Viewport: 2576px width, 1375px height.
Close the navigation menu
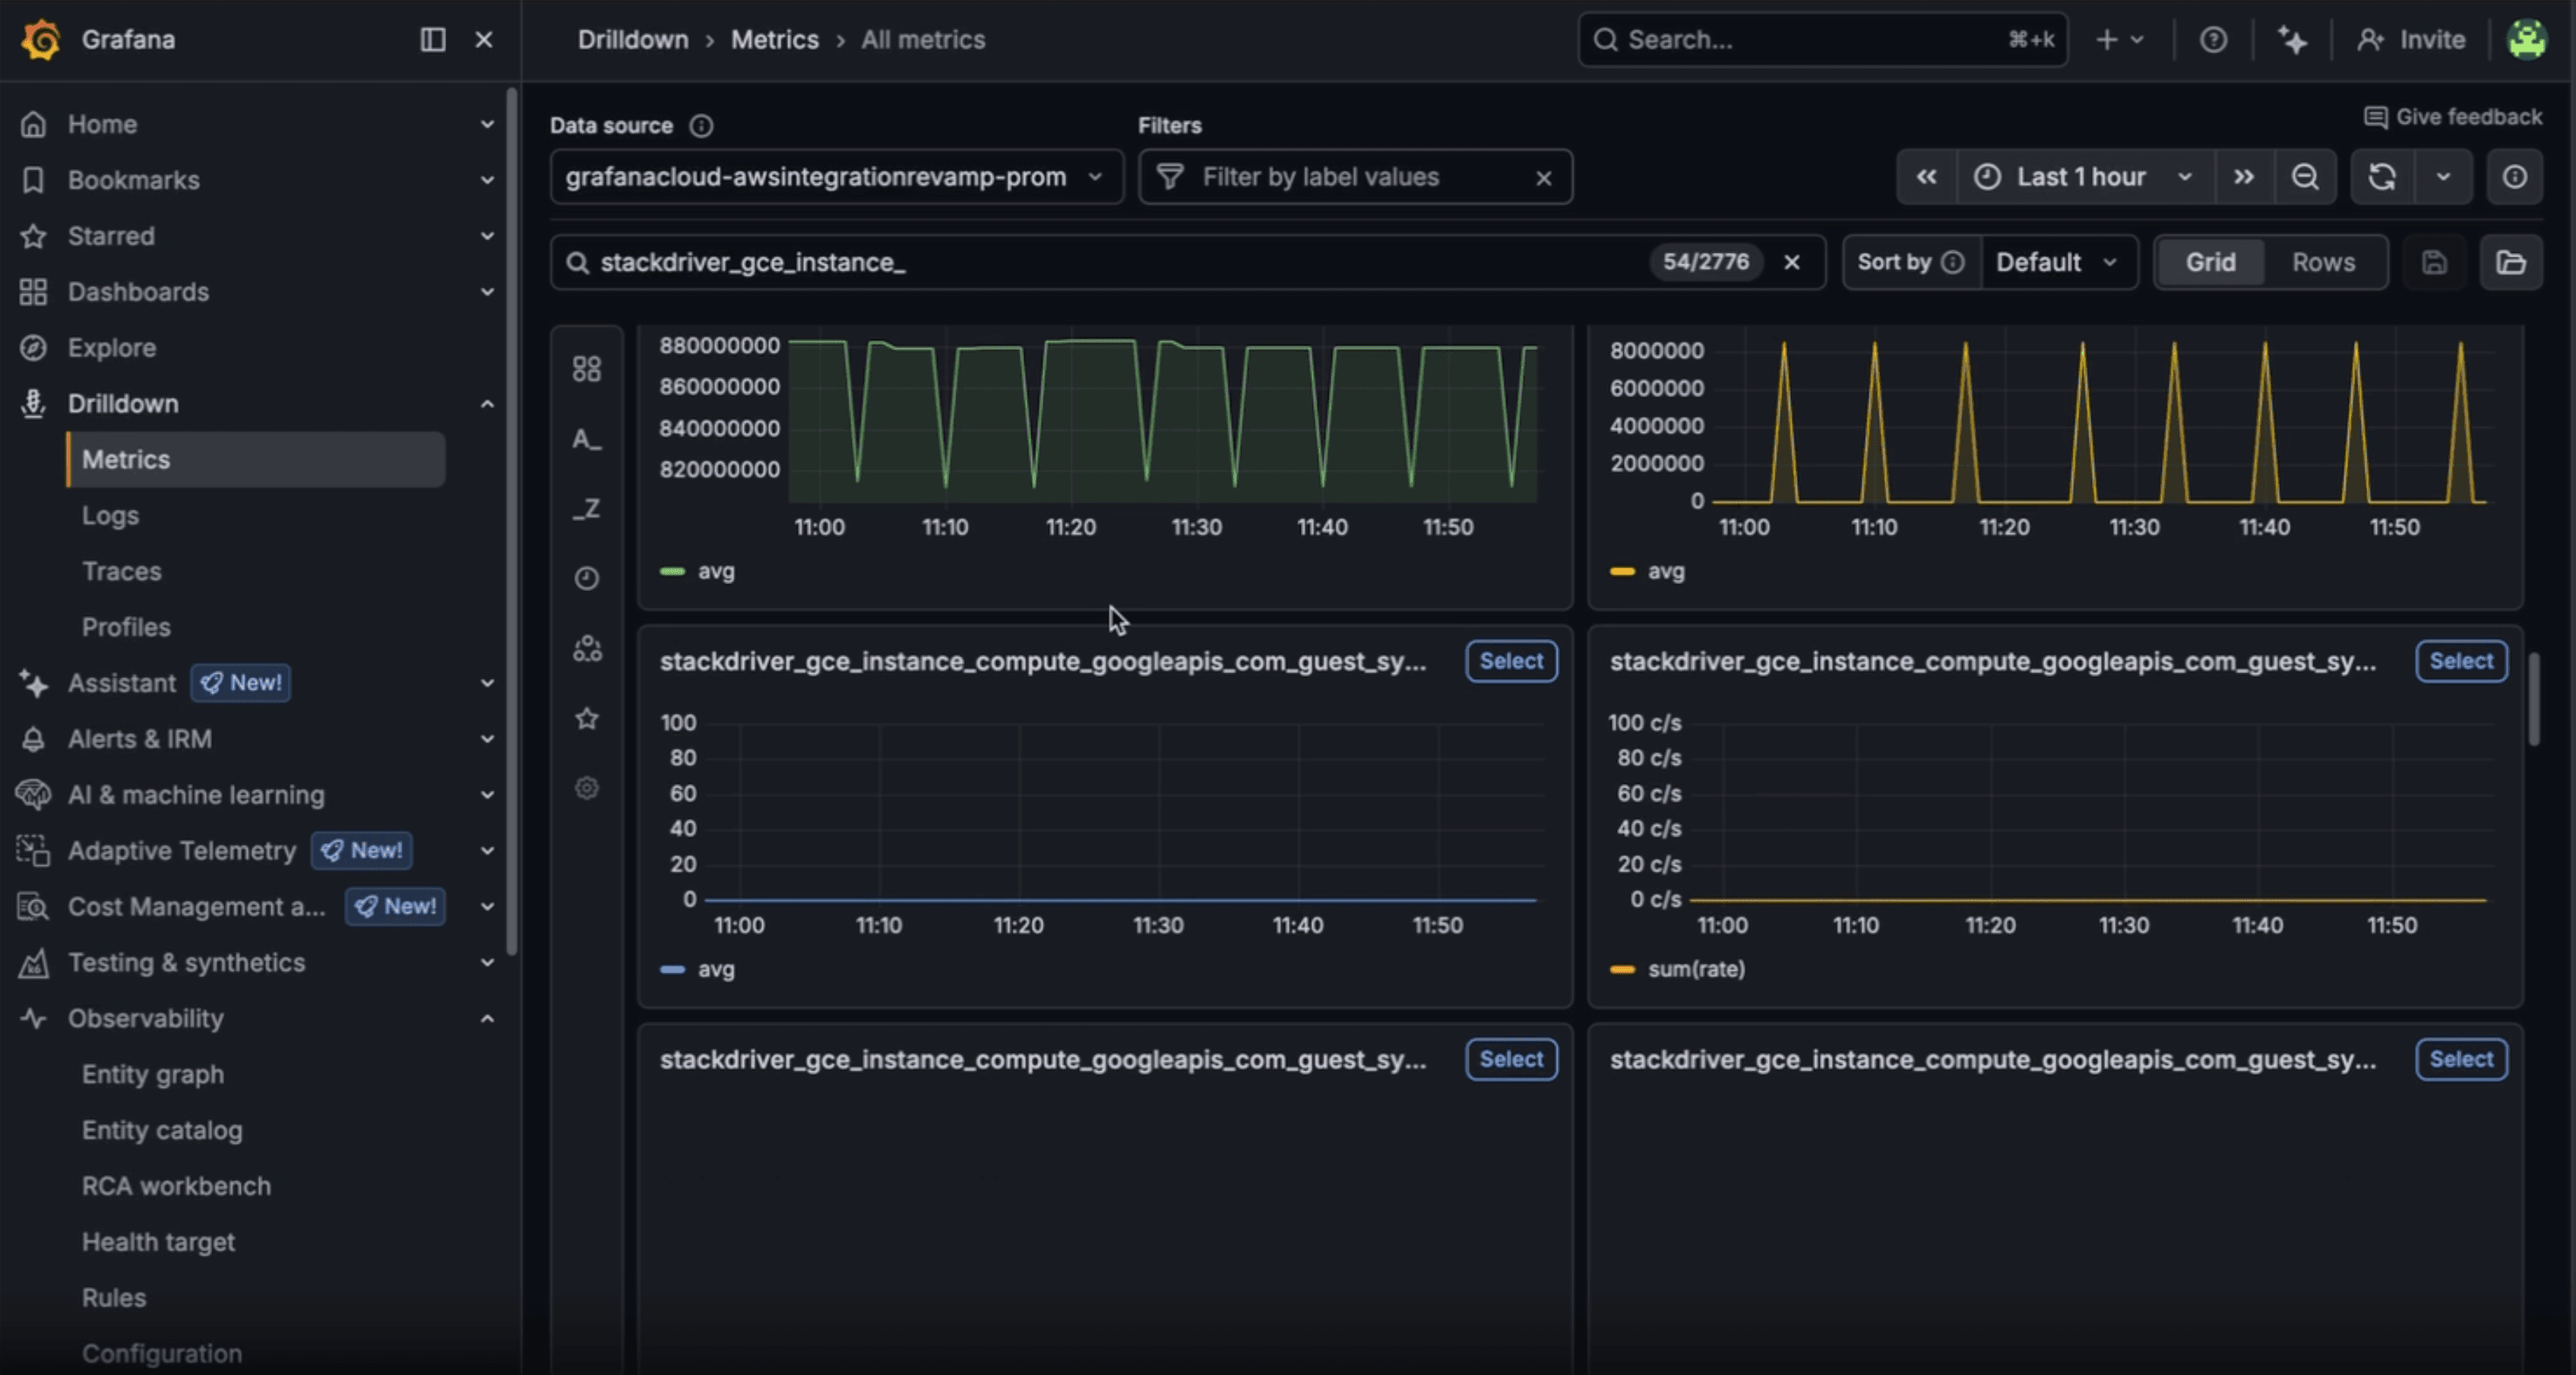[484, 40]
